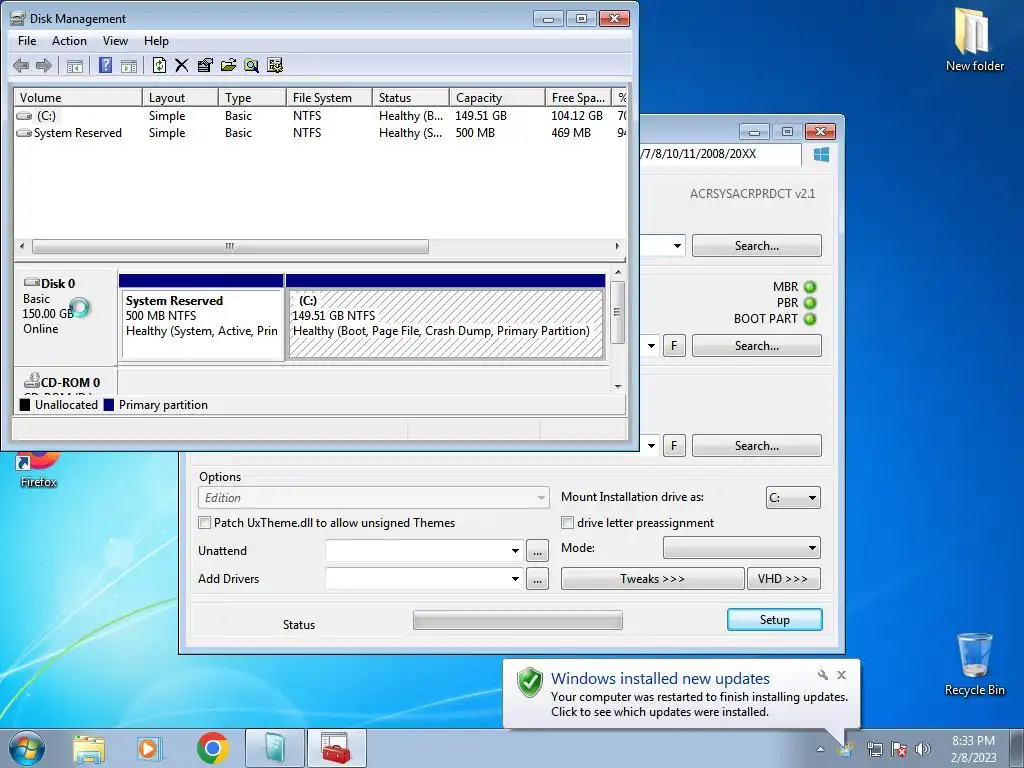The height and width of the screenshot is (768, 1024).
Task: Open the Help menu
Action: coord(156,41)
